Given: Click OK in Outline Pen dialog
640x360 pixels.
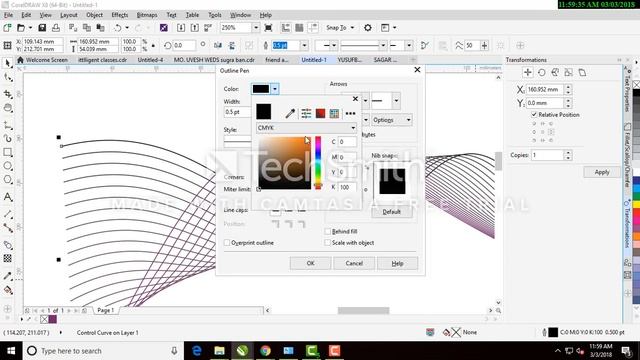Looking at the screenshot, I should point(310,263).
